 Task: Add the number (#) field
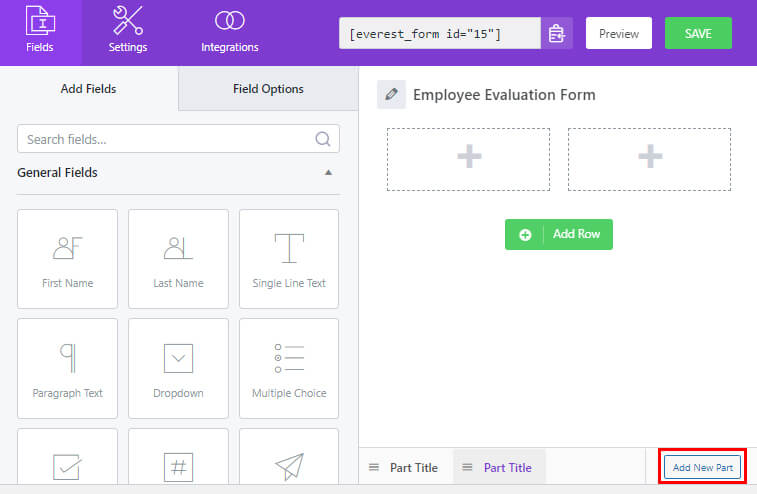click(178, 457)
